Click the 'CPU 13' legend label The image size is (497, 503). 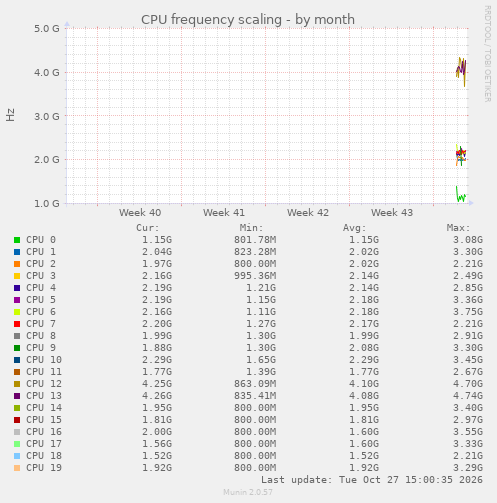[44, 396]
